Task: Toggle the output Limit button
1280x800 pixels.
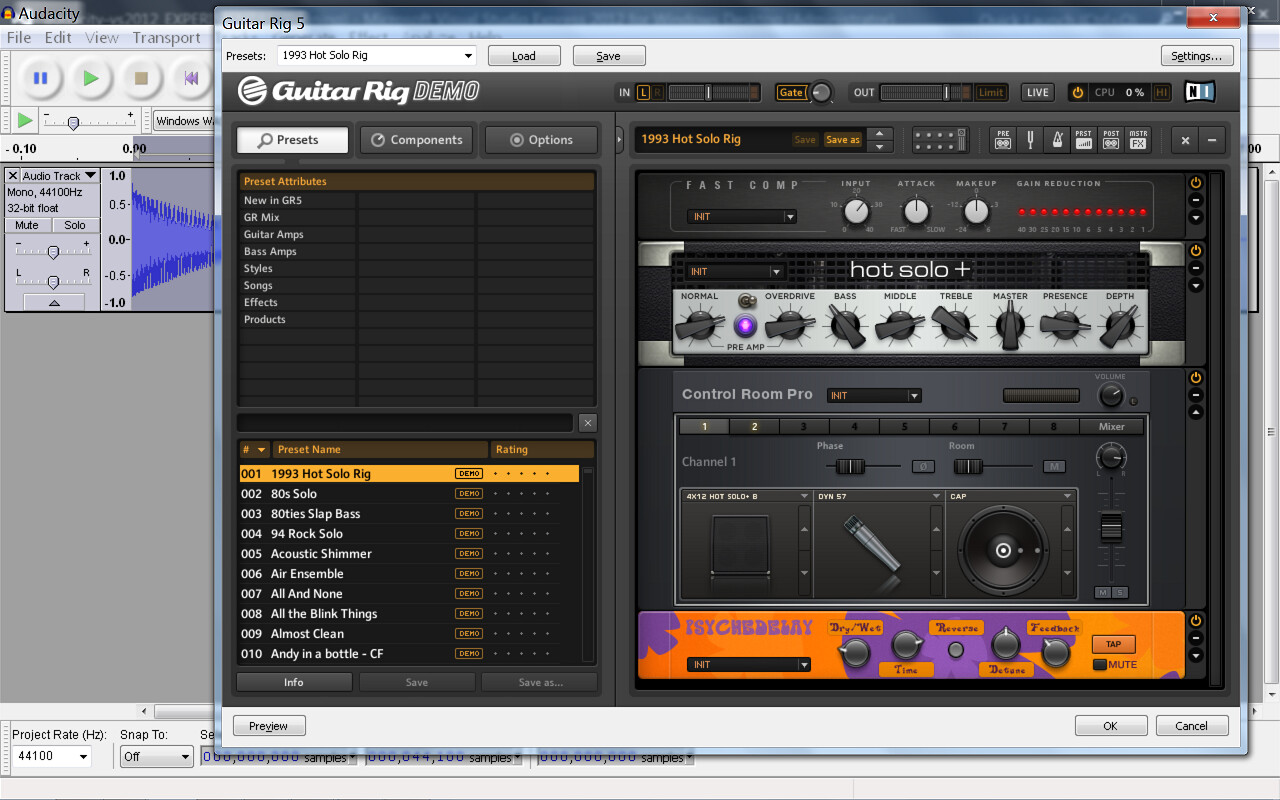Action: tap(991, 93)
